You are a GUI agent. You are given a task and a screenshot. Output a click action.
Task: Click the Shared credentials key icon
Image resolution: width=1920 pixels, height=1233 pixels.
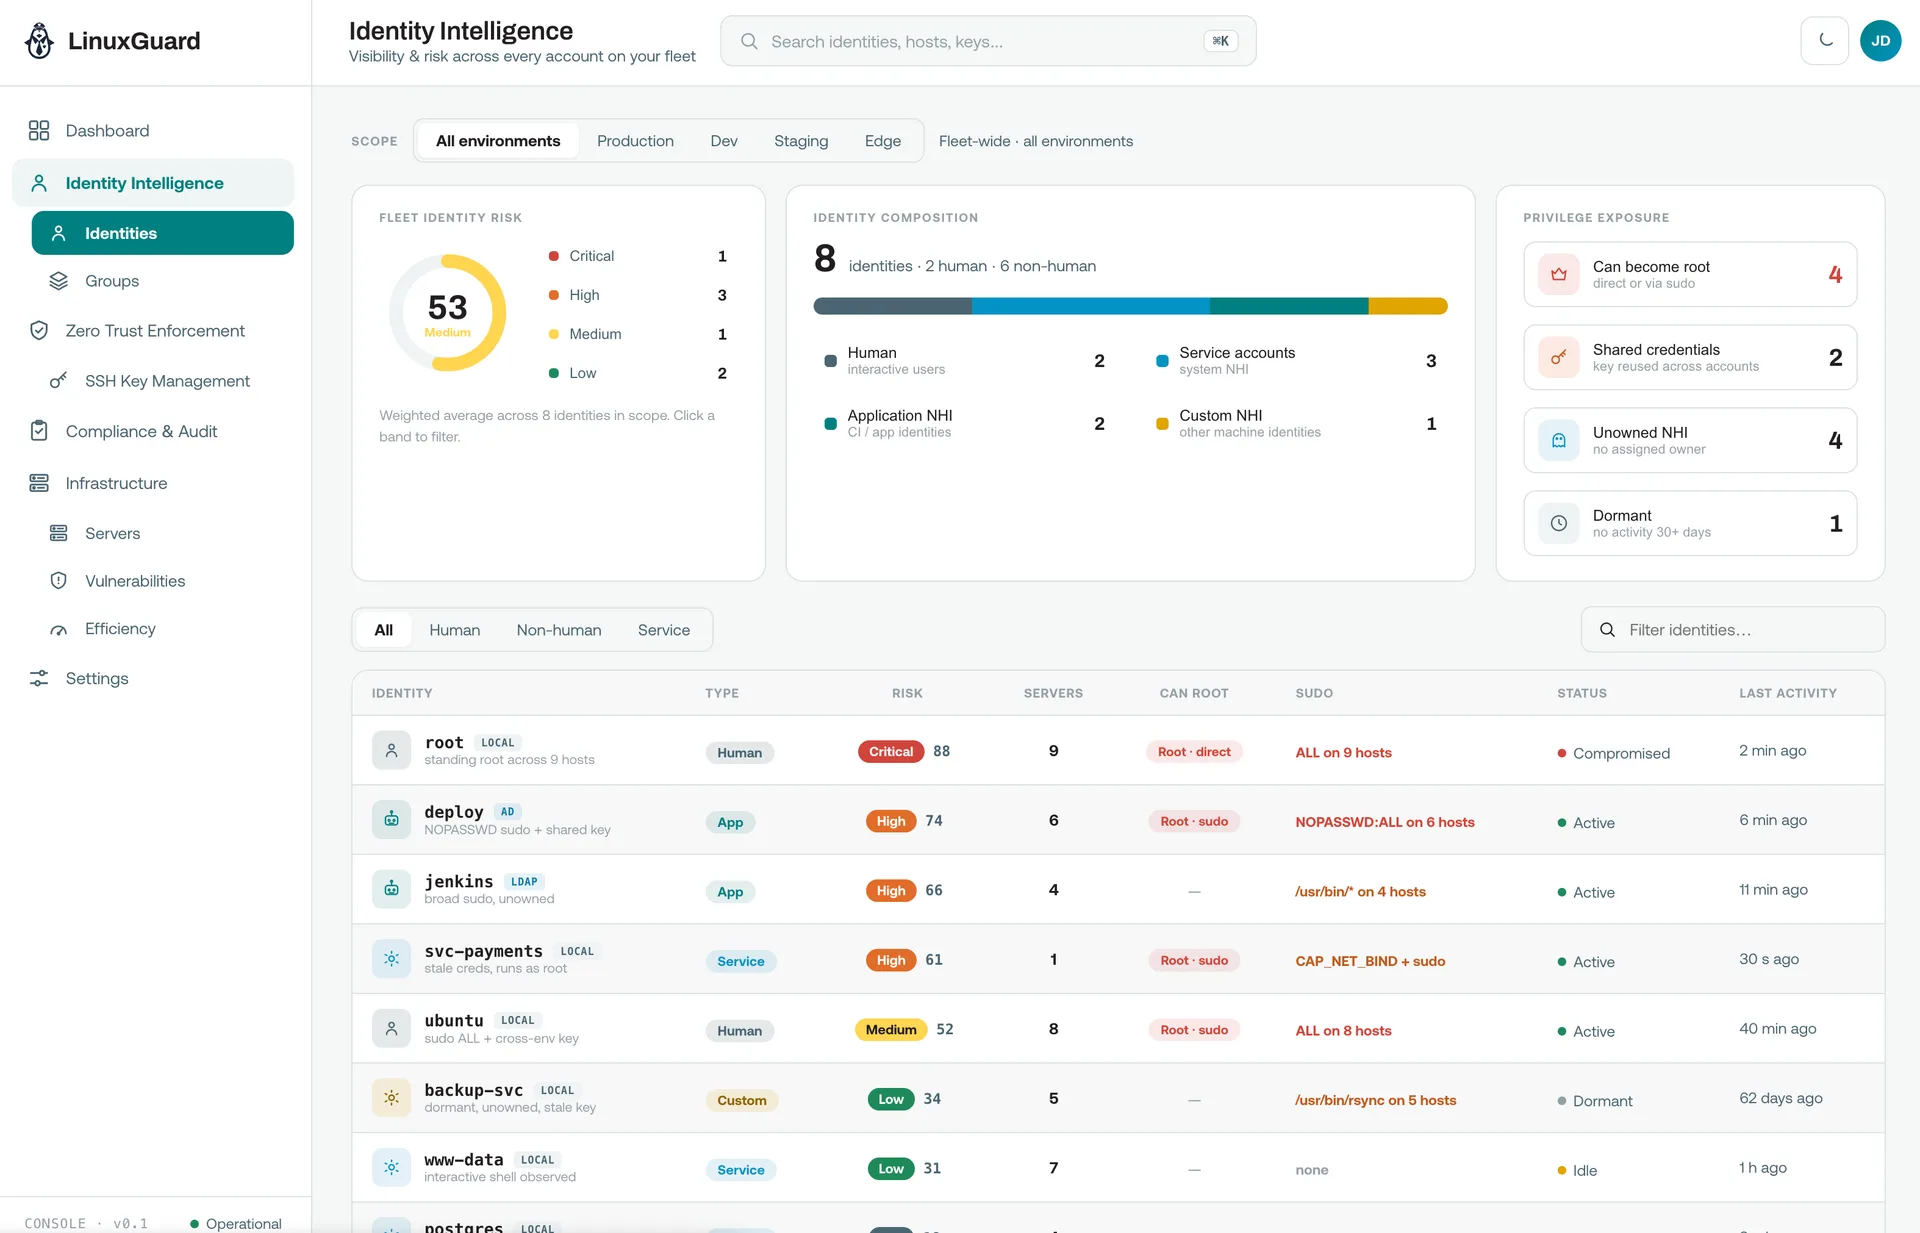pyautogui.click(x=1559, y=357)
